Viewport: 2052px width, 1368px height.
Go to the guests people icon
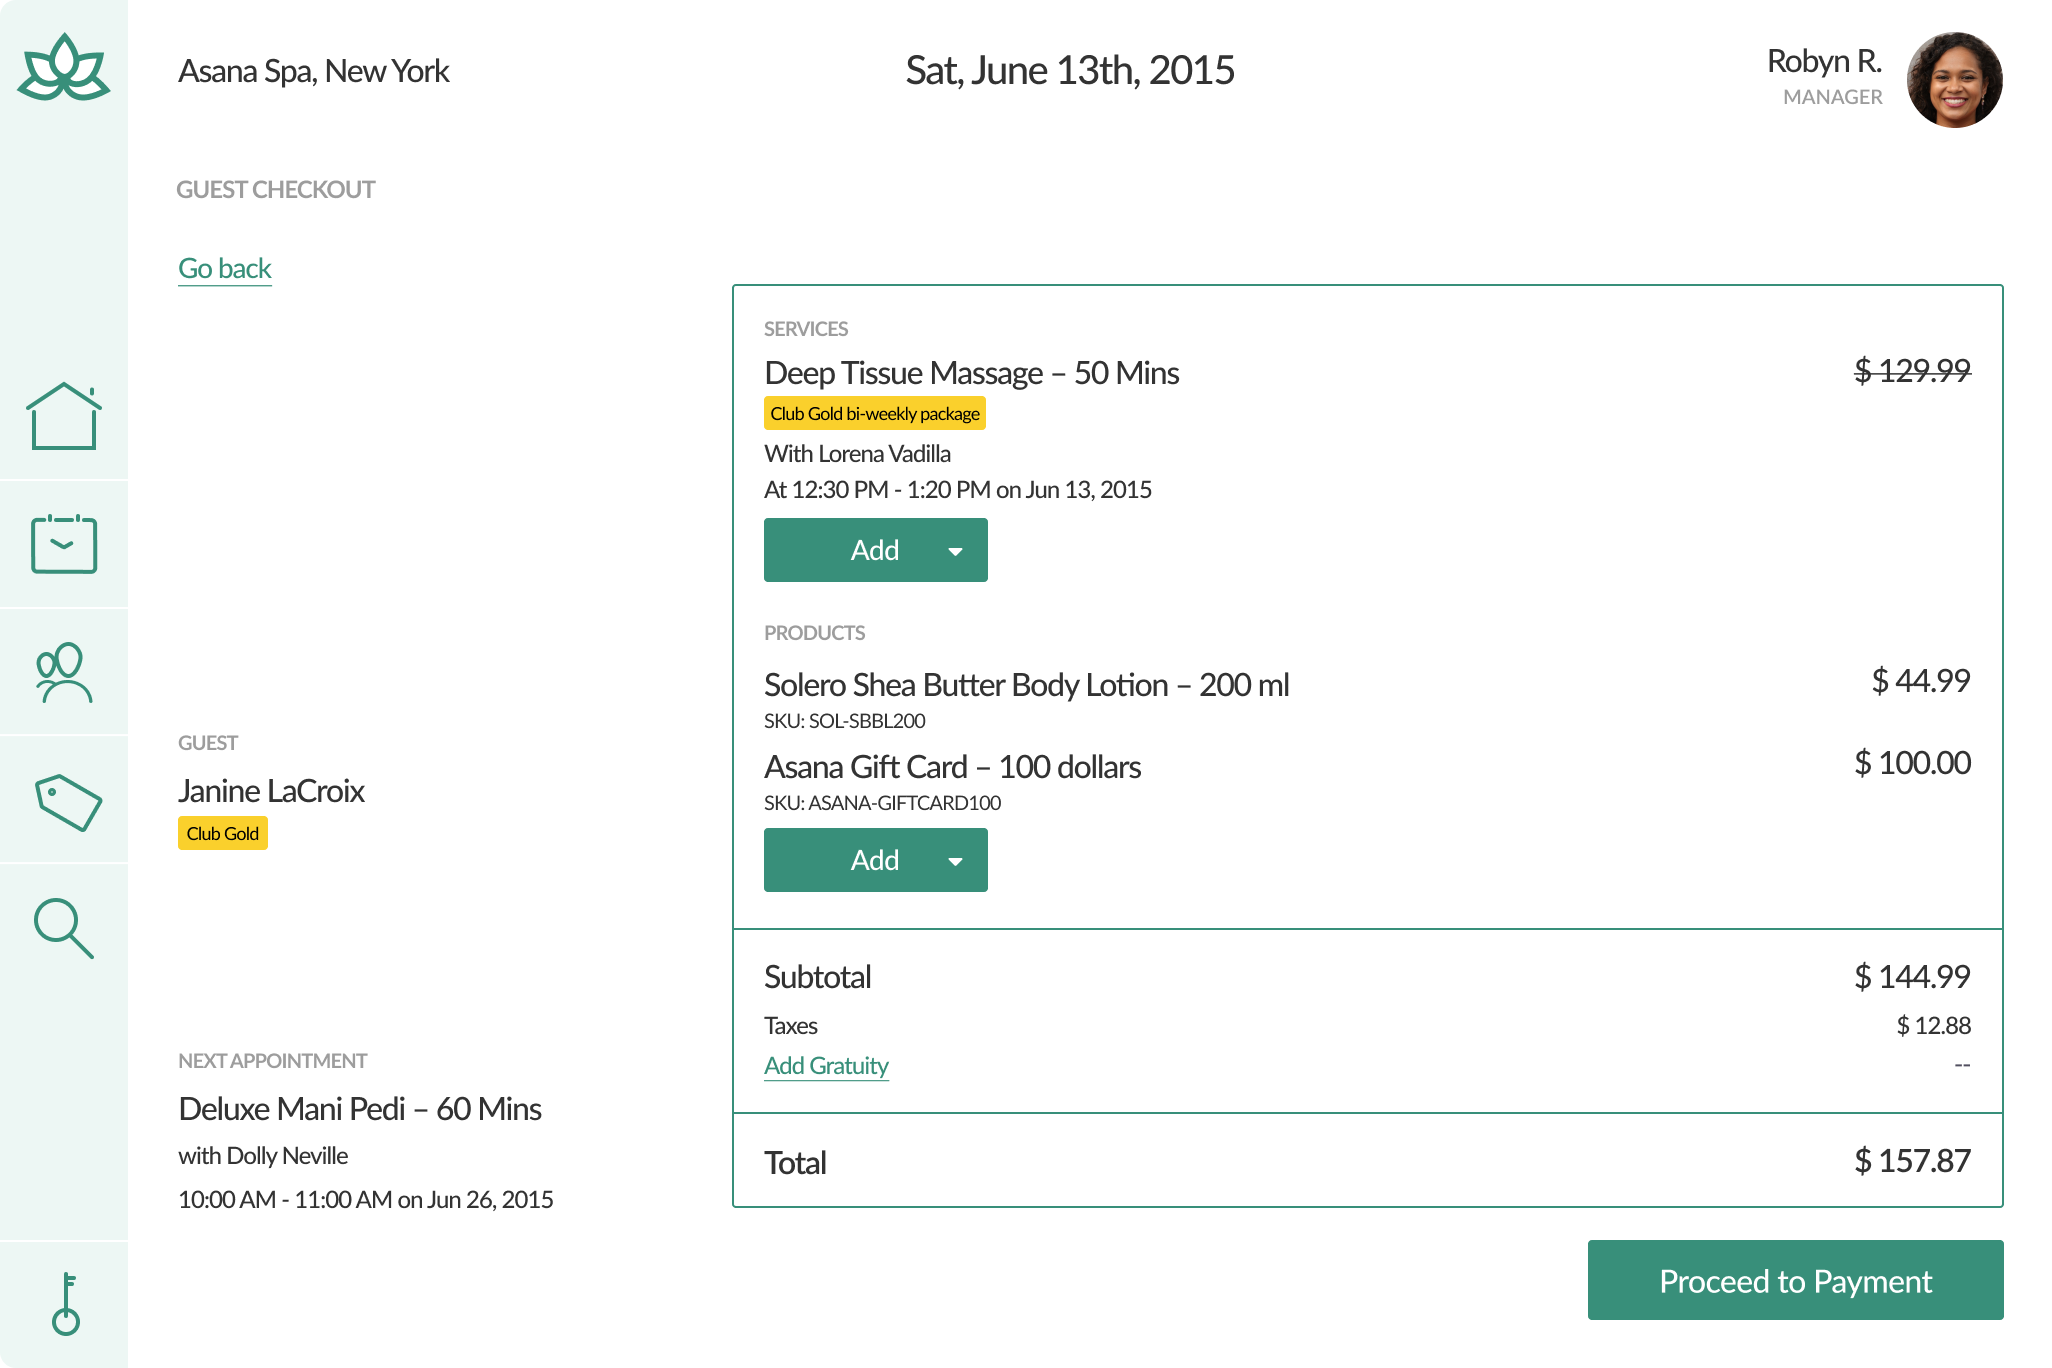pos(64,672)
